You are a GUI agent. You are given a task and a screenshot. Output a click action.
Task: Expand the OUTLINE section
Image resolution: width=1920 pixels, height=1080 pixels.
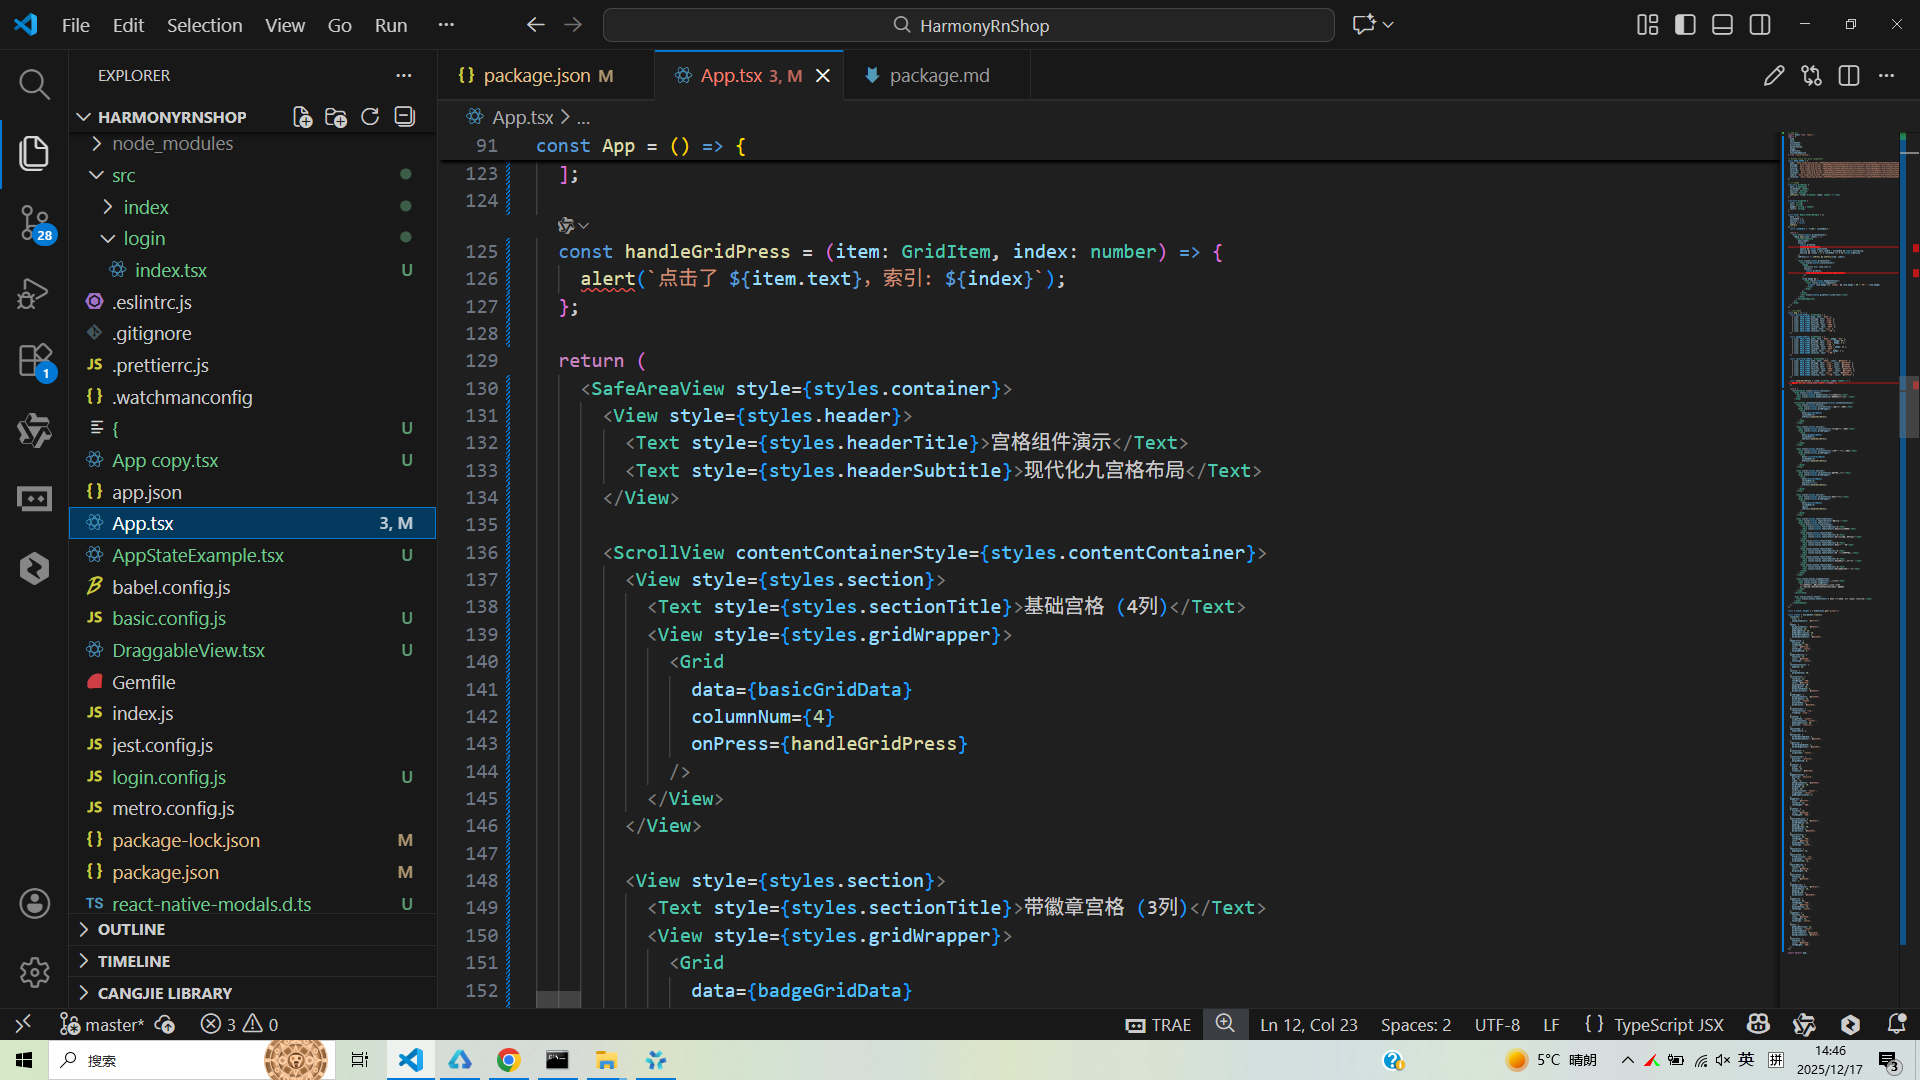pos(131,929)
